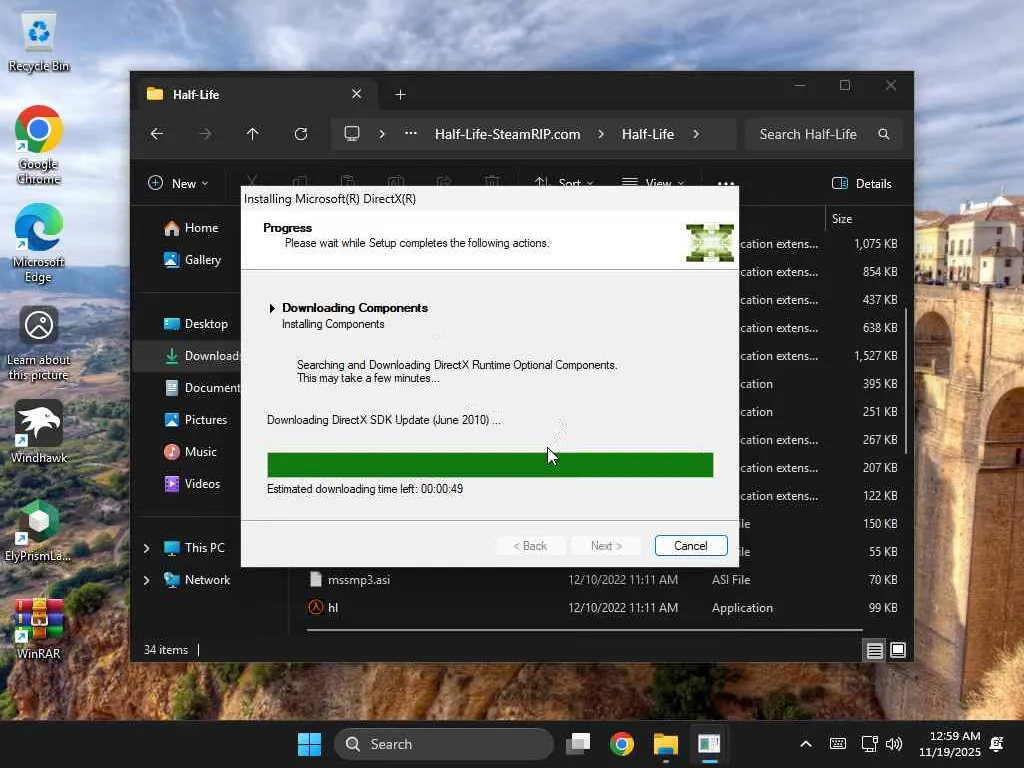Click the horizontal scrollbar in file list
The height and width of the screenshot is (768, 1024).
pos(584,630)
